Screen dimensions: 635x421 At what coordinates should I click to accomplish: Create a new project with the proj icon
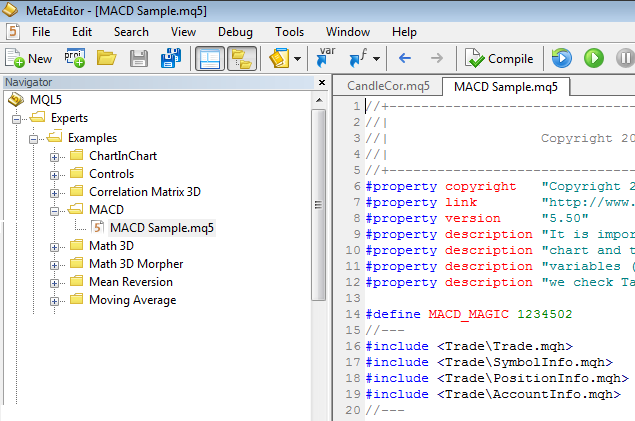point(75,58)
